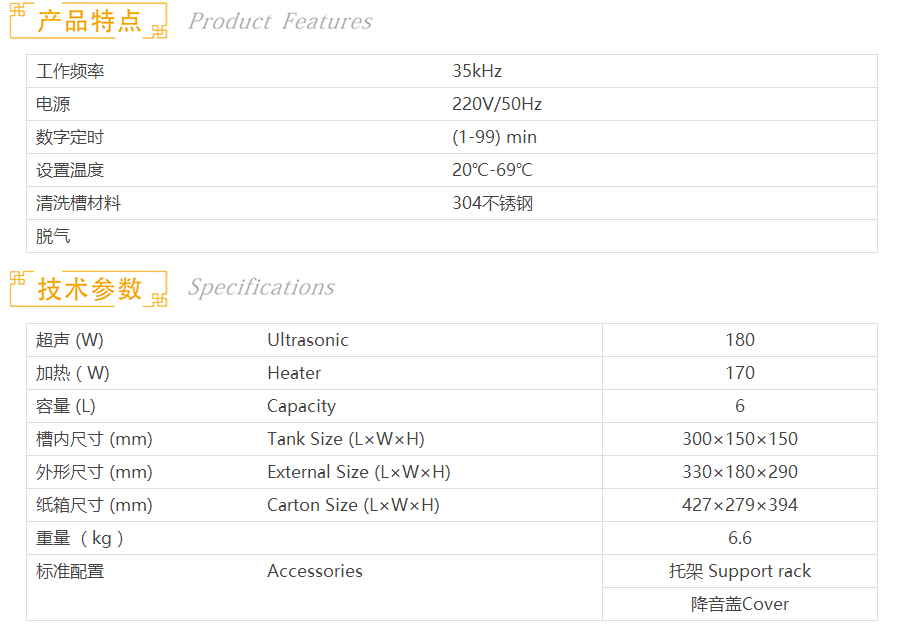Select the Carton Size value 427×279×394
Image resolution: width=900 pixels, height=630 pixels.
[x=740, y=505]
